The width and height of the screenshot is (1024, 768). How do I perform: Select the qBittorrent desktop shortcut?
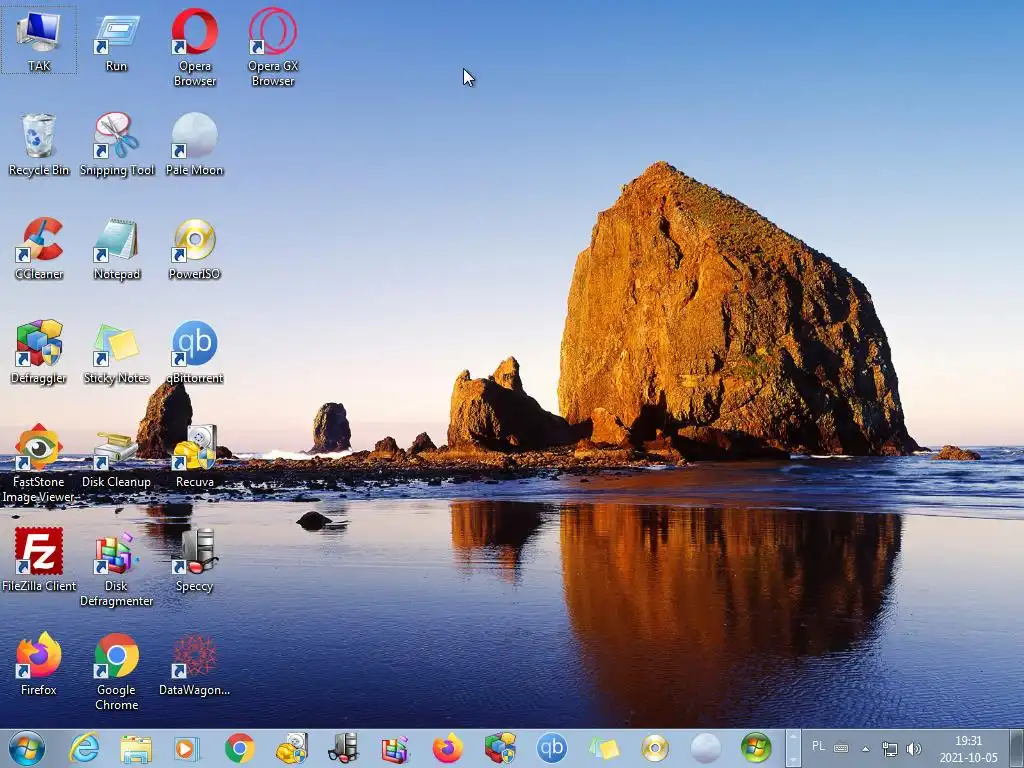tap(195, 352)
